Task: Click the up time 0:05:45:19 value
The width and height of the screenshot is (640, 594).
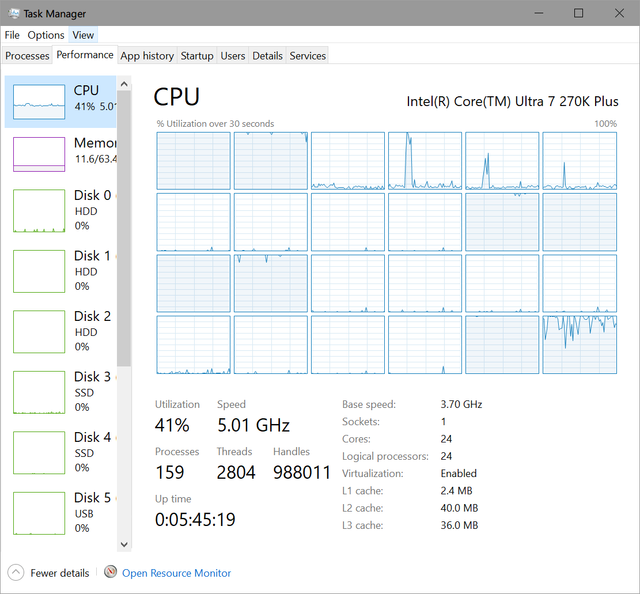Action: (x=195, y=520)
